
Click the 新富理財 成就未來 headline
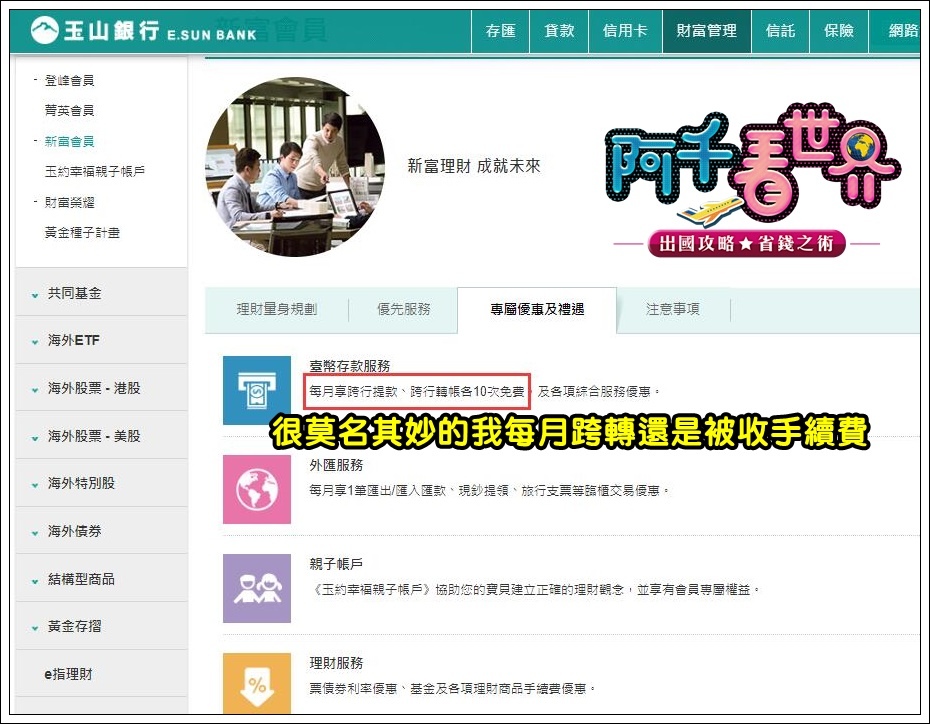474,166
